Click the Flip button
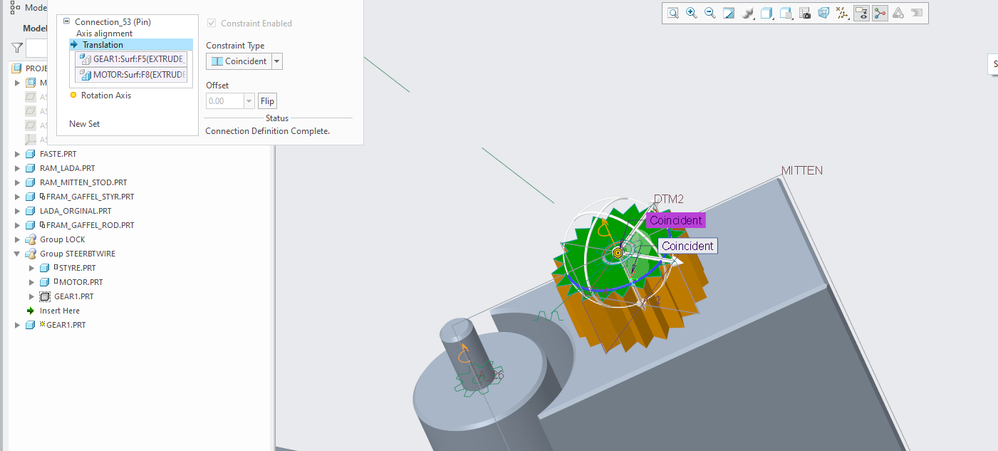 click(x=267, y=101)
